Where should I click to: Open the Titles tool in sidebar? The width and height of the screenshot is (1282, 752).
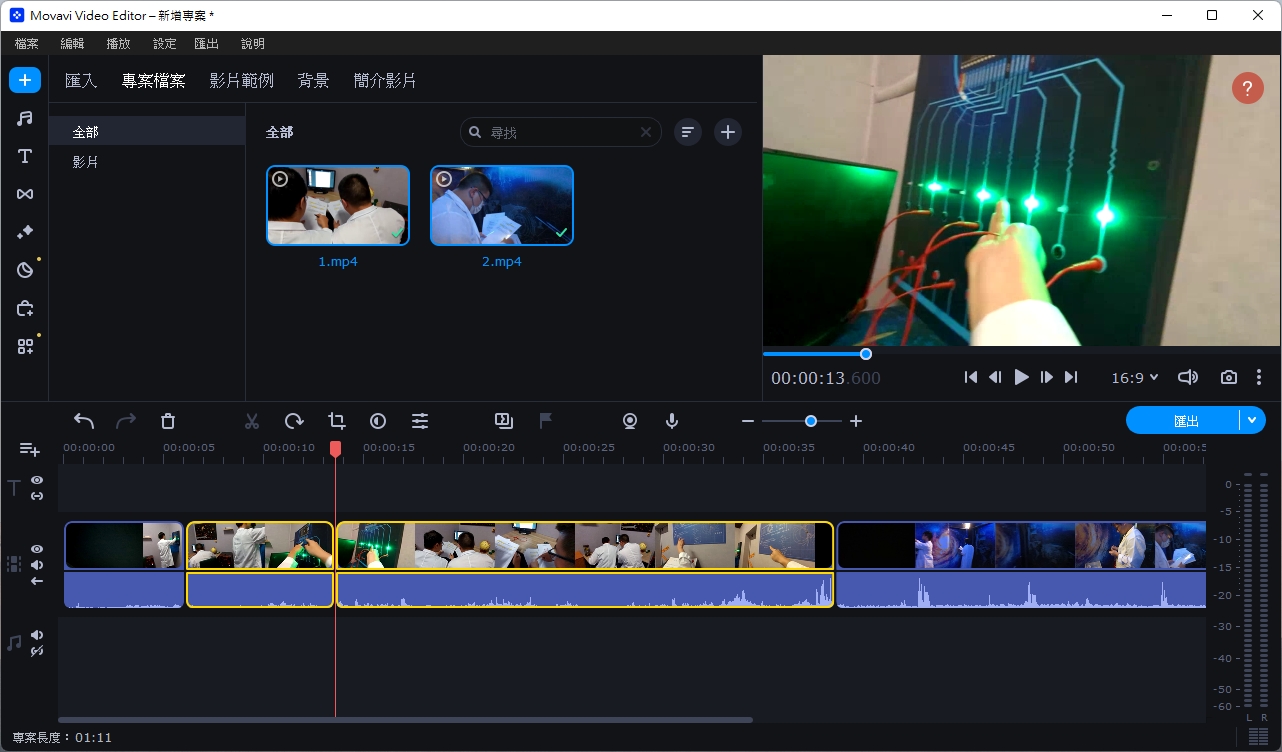pyautogui.click(x=25, y=156)
